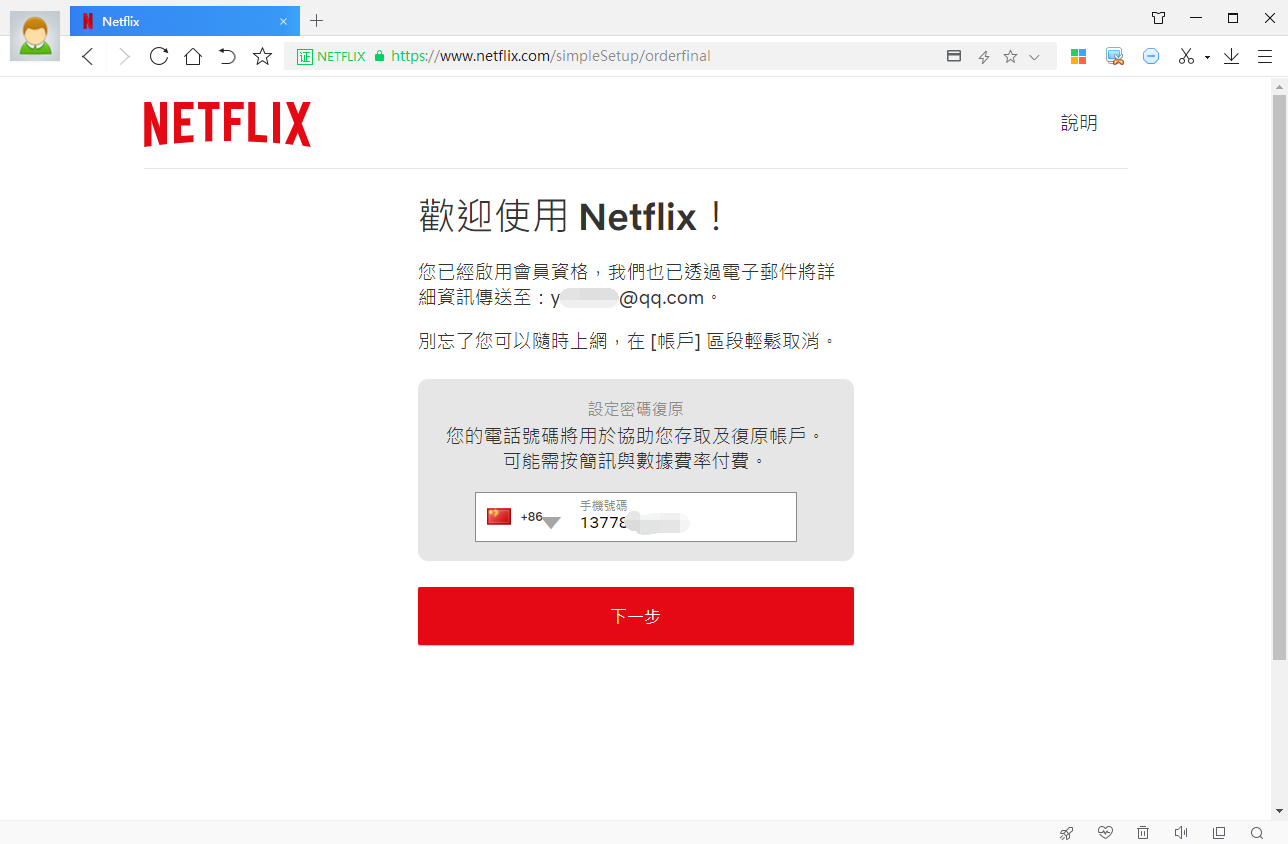Switch to the Netflix browser tab
The height and width of the screenshot is (844, 1288).
pyautogui.click(x=185, y=21)
